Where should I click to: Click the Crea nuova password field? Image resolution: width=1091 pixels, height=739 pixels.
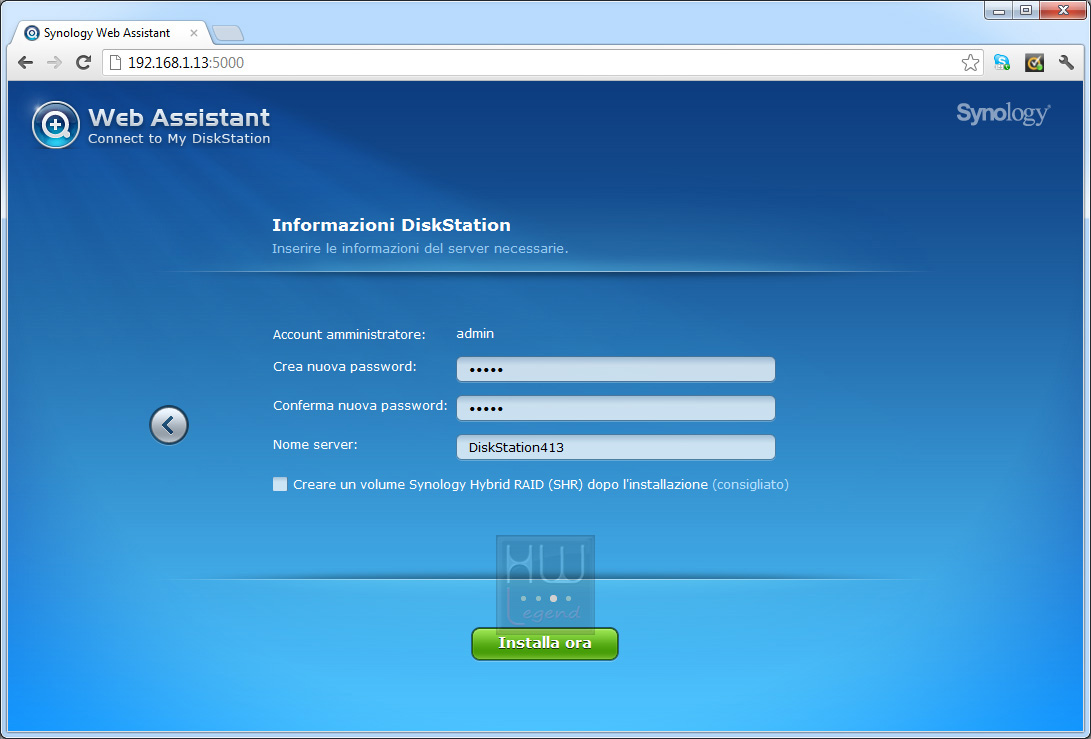click(616, 370)
